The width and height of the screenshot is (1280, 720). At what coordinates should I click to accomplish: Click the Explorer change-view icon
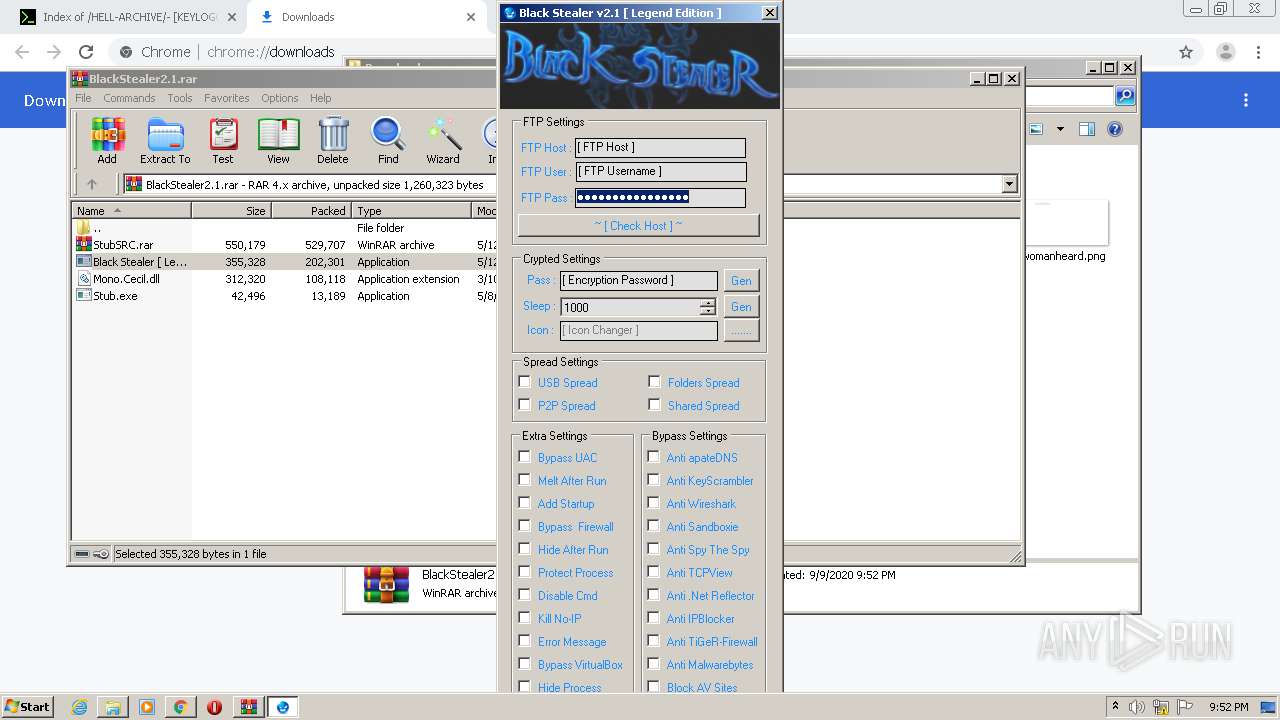point(1037,129)
